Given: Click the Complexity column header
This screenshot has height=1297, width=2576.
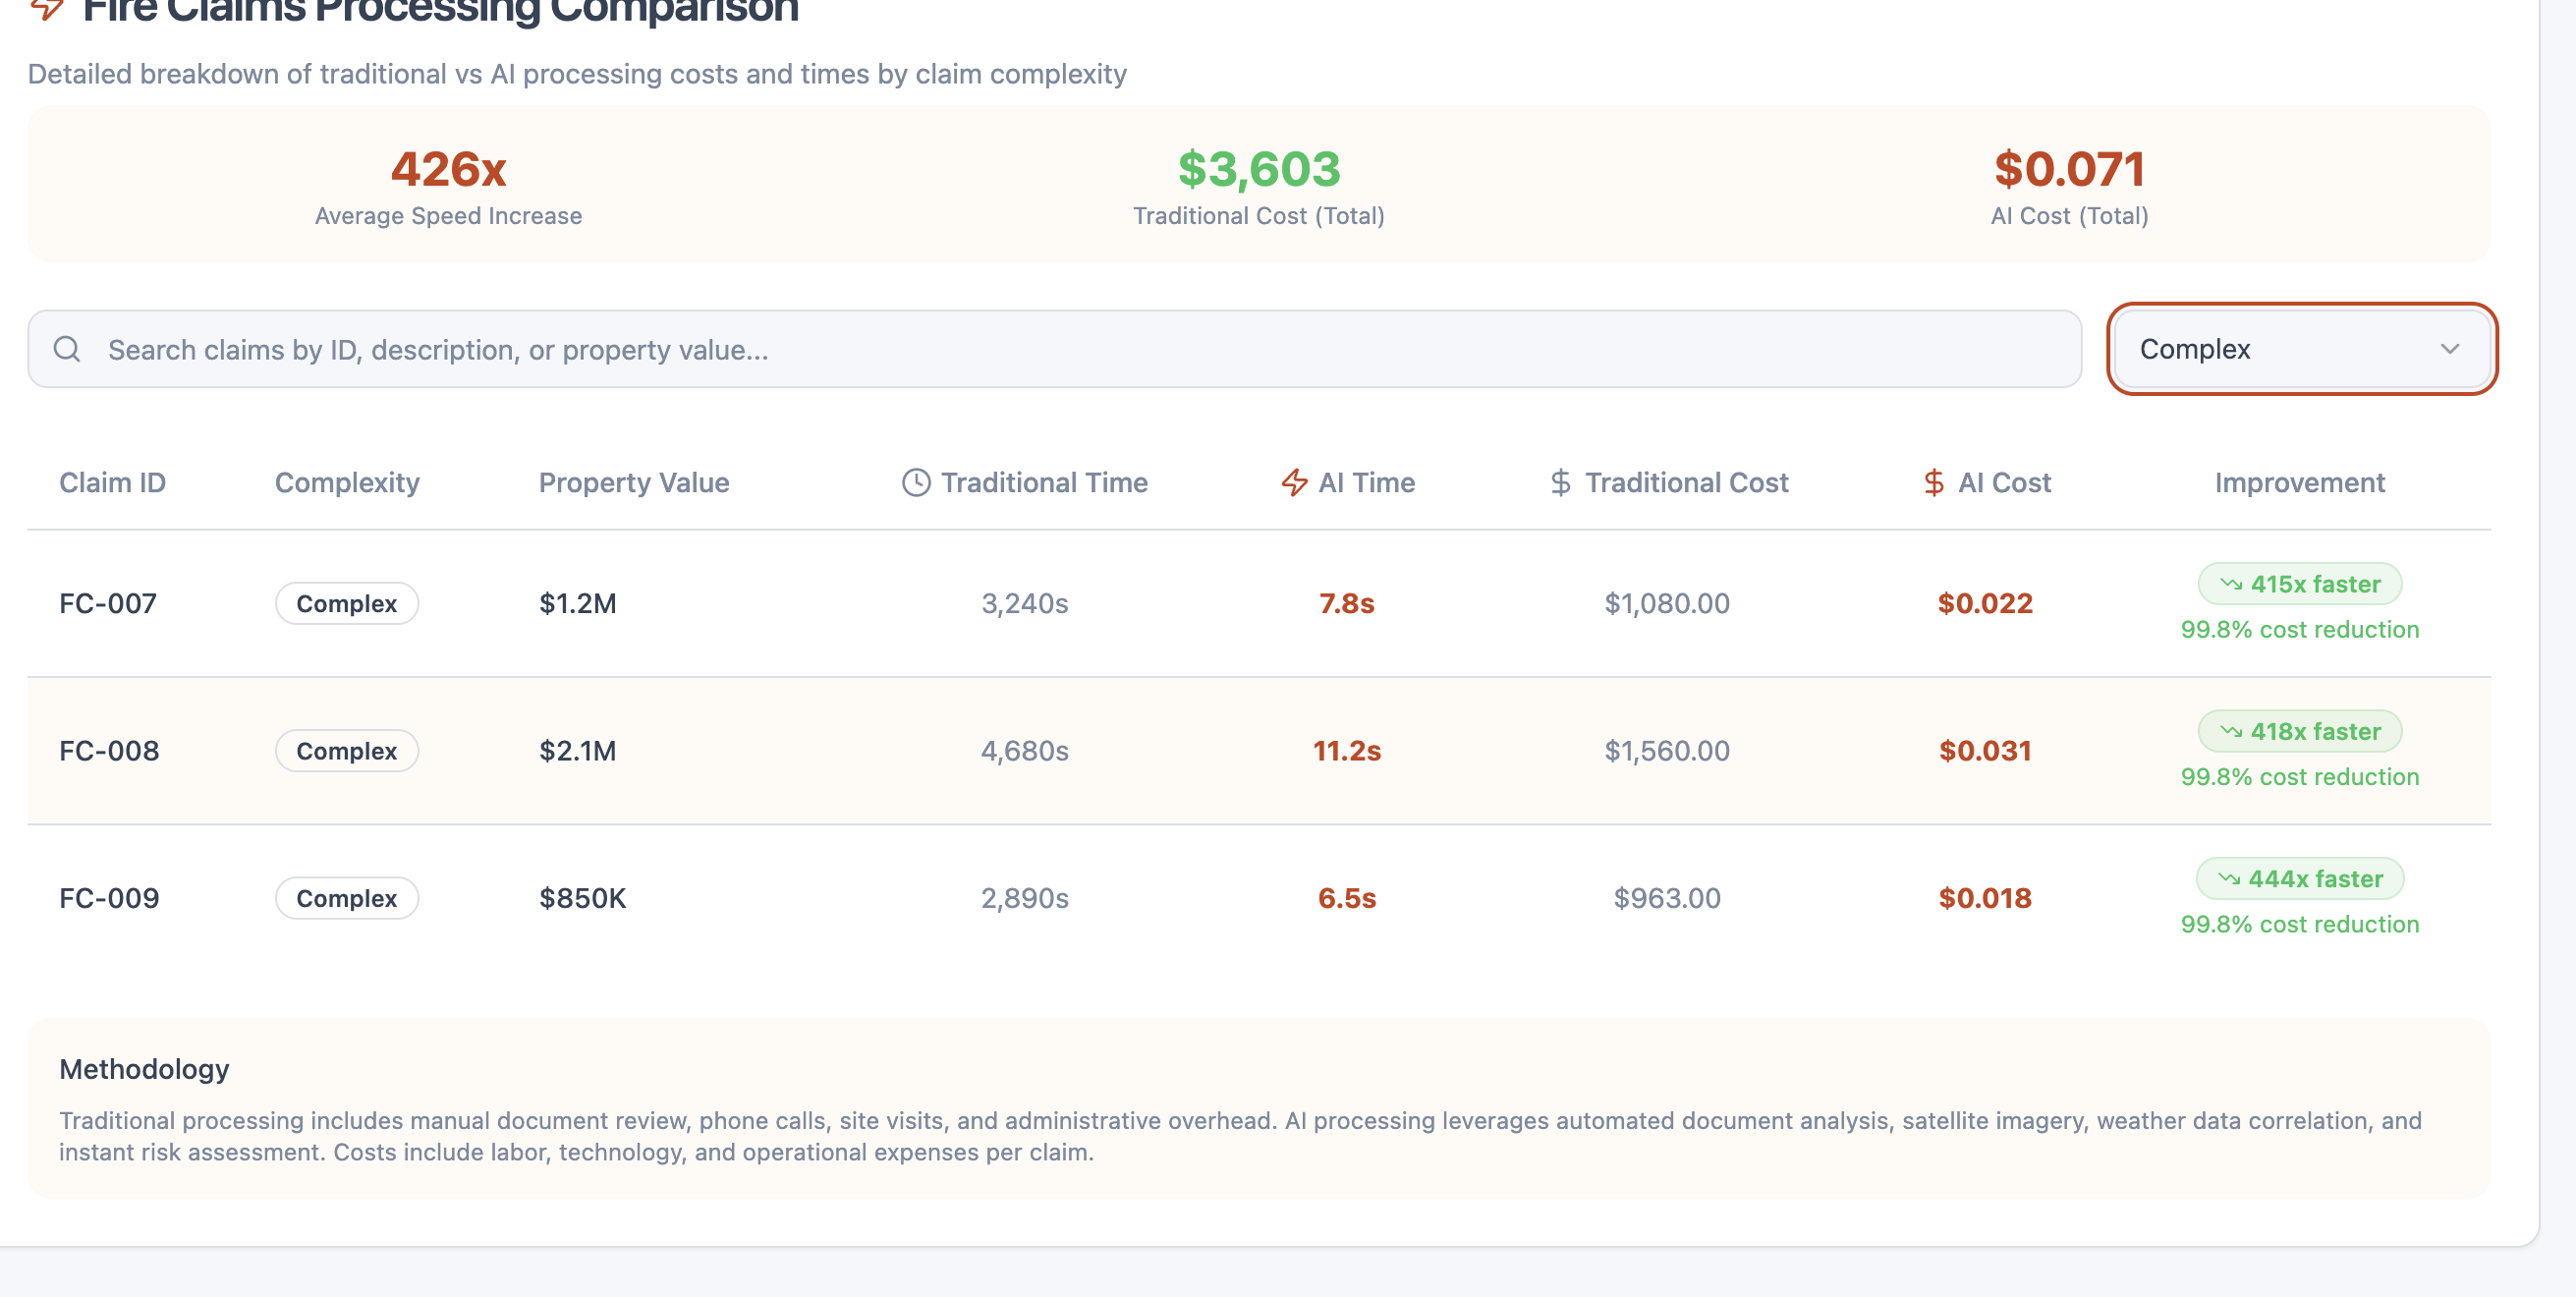Looking at the screenshot, I should [347, 483].
